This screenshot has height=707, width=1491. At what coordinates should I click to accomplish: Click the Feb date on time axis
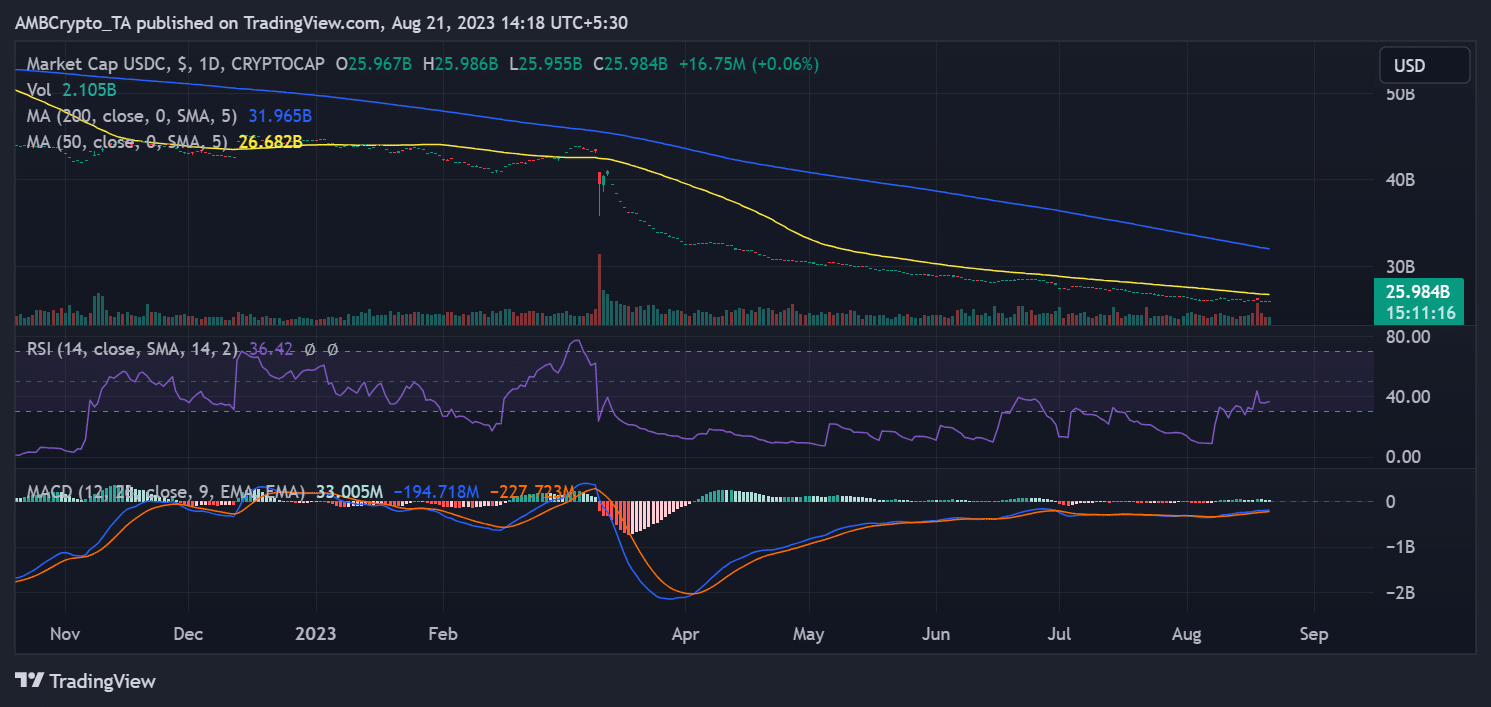pyautogui.click(x=442, y=634)
